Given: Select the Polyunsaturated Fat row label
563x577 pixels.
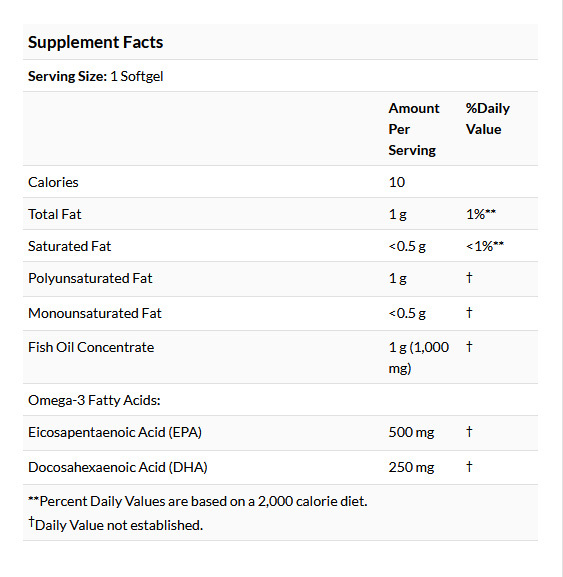Looking at the screenshot, I should coord(90,279).
